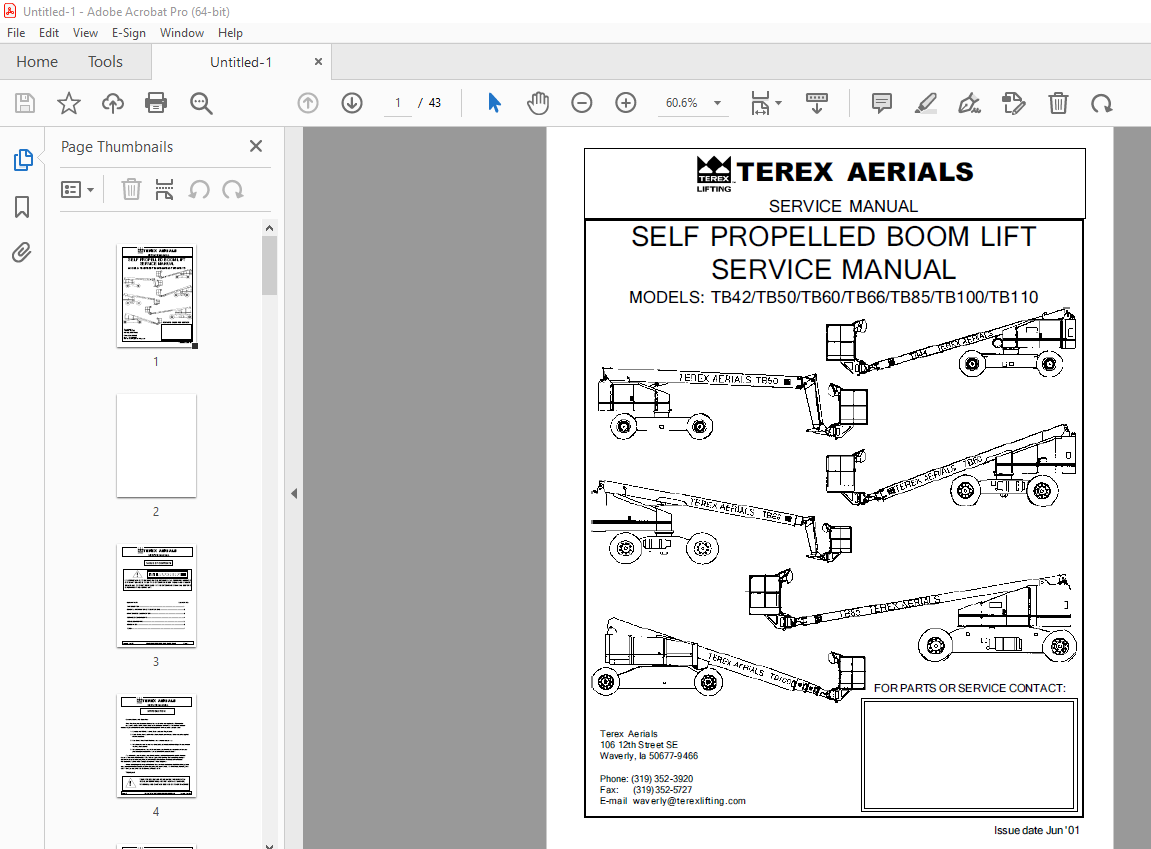
Task: Go to next page with down arrow
Action: pos(352,103)
